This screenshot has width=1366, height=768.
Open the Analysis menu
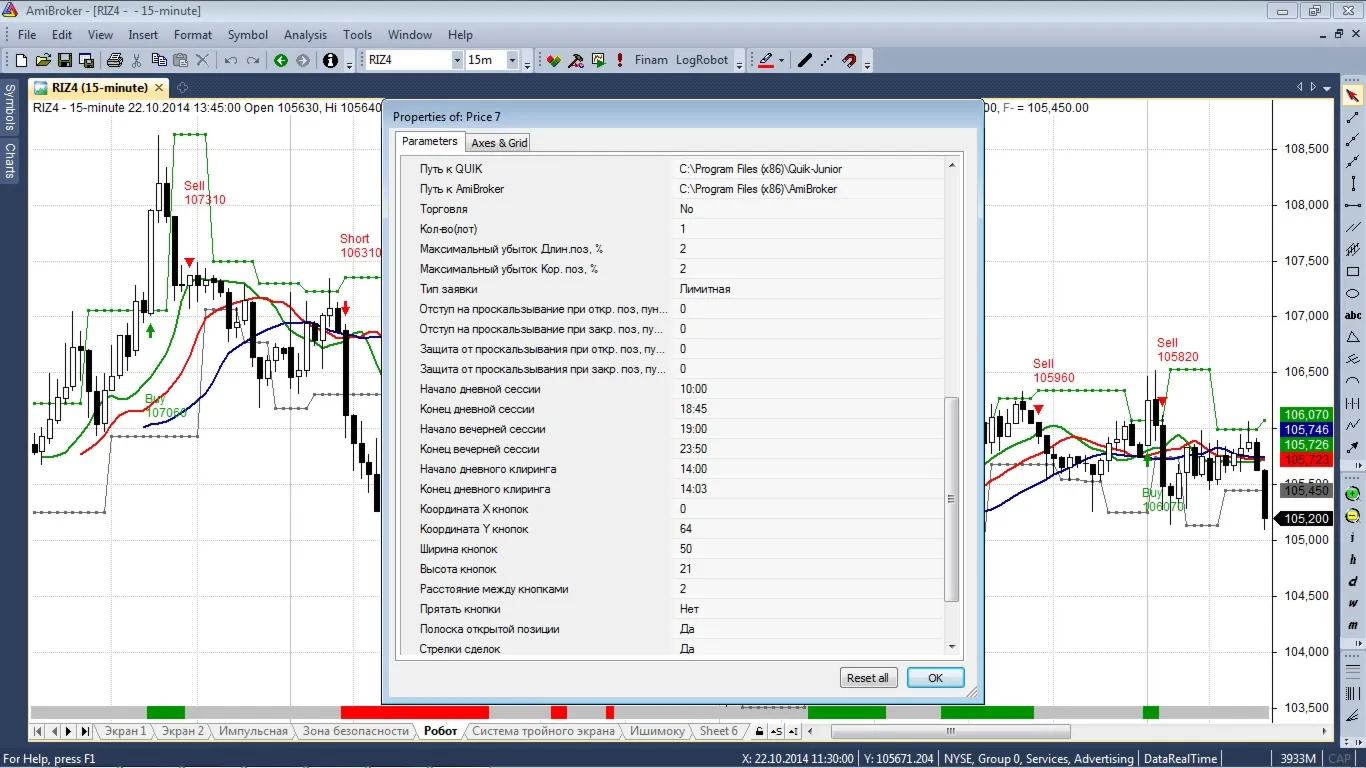click(305, 35)
